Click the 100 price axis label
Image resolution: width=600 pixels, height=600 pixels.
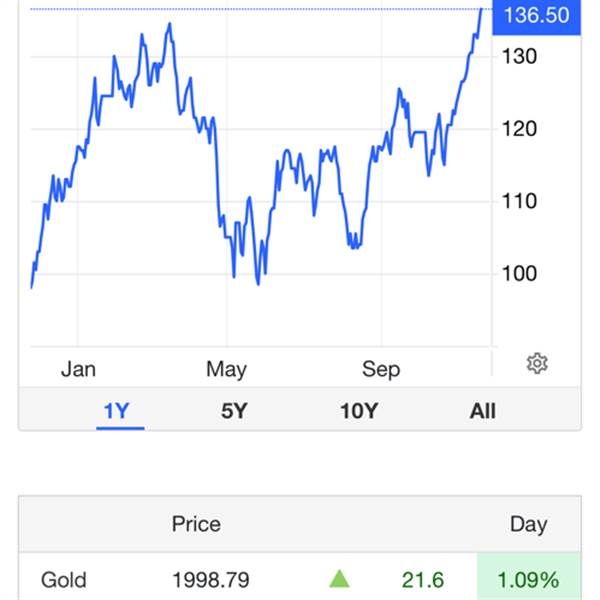(x=519, y=274)
